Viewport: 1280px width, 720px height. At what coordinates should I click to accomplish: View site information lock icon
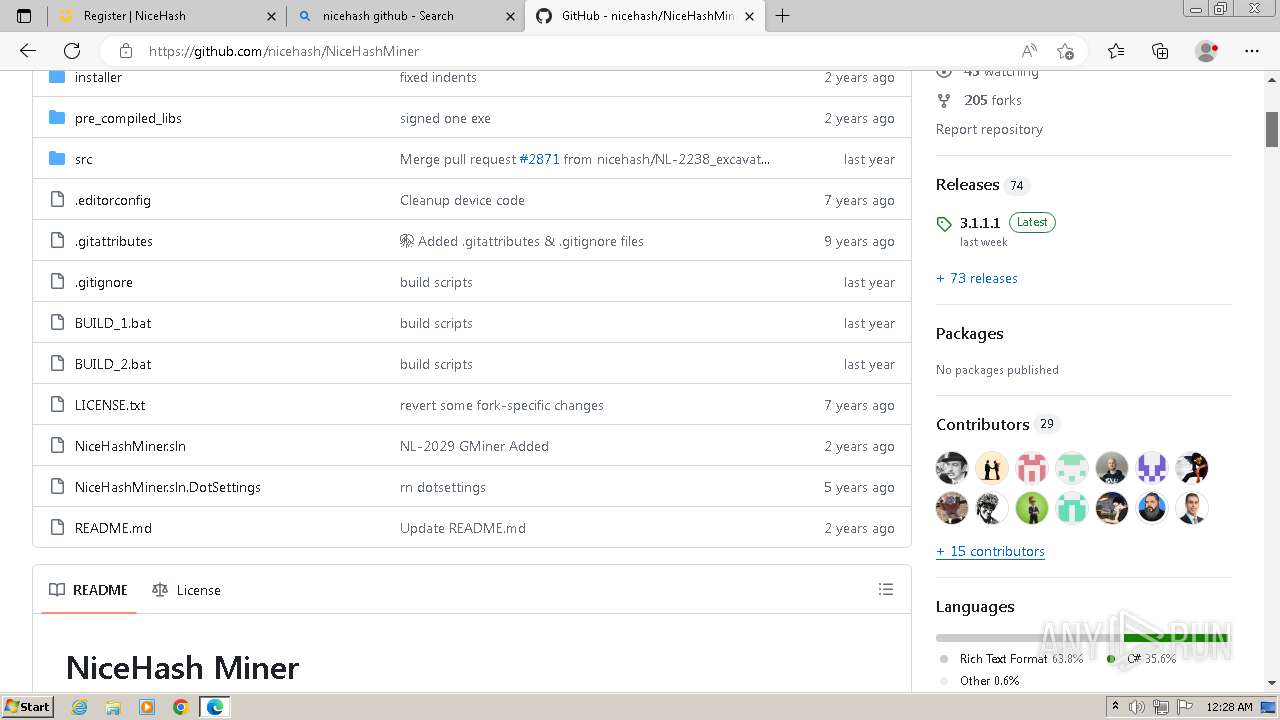coord(126,51)
